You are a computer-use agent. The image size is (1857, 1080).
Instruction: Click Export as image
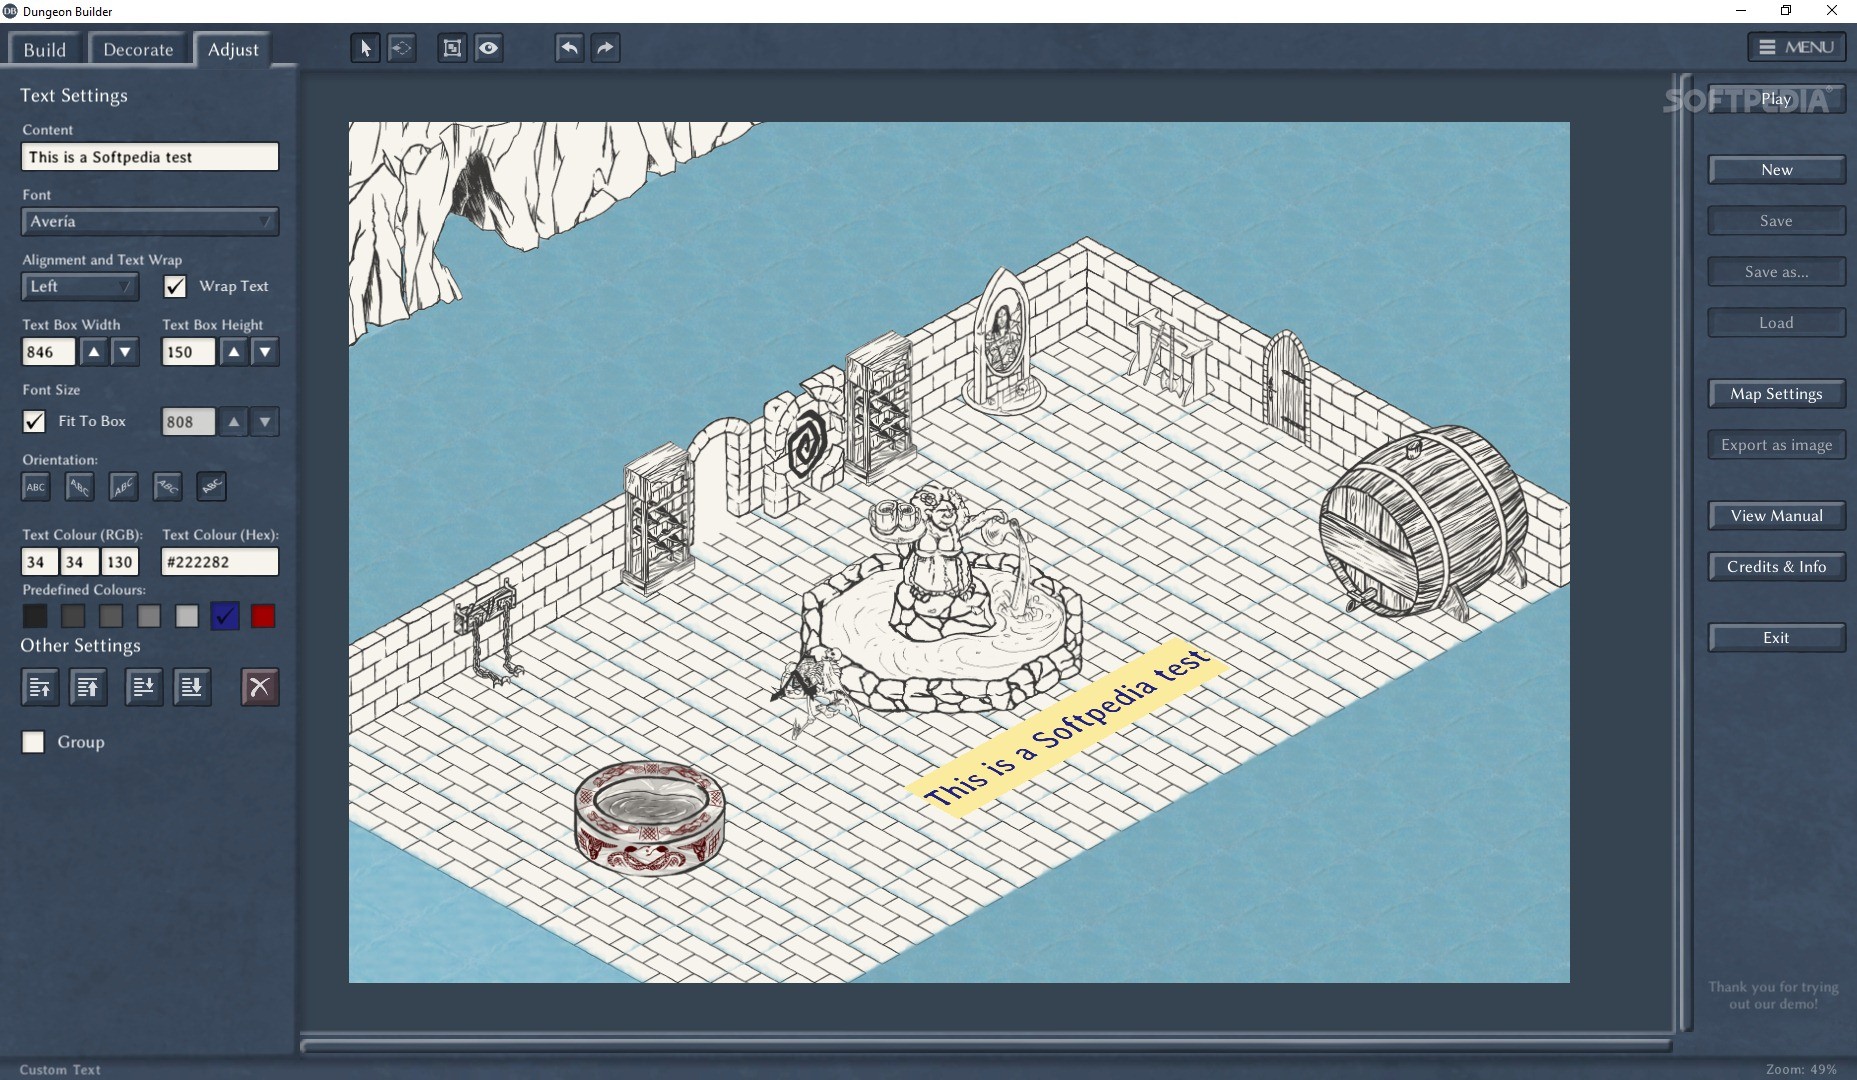click(x=1776, y=445)
